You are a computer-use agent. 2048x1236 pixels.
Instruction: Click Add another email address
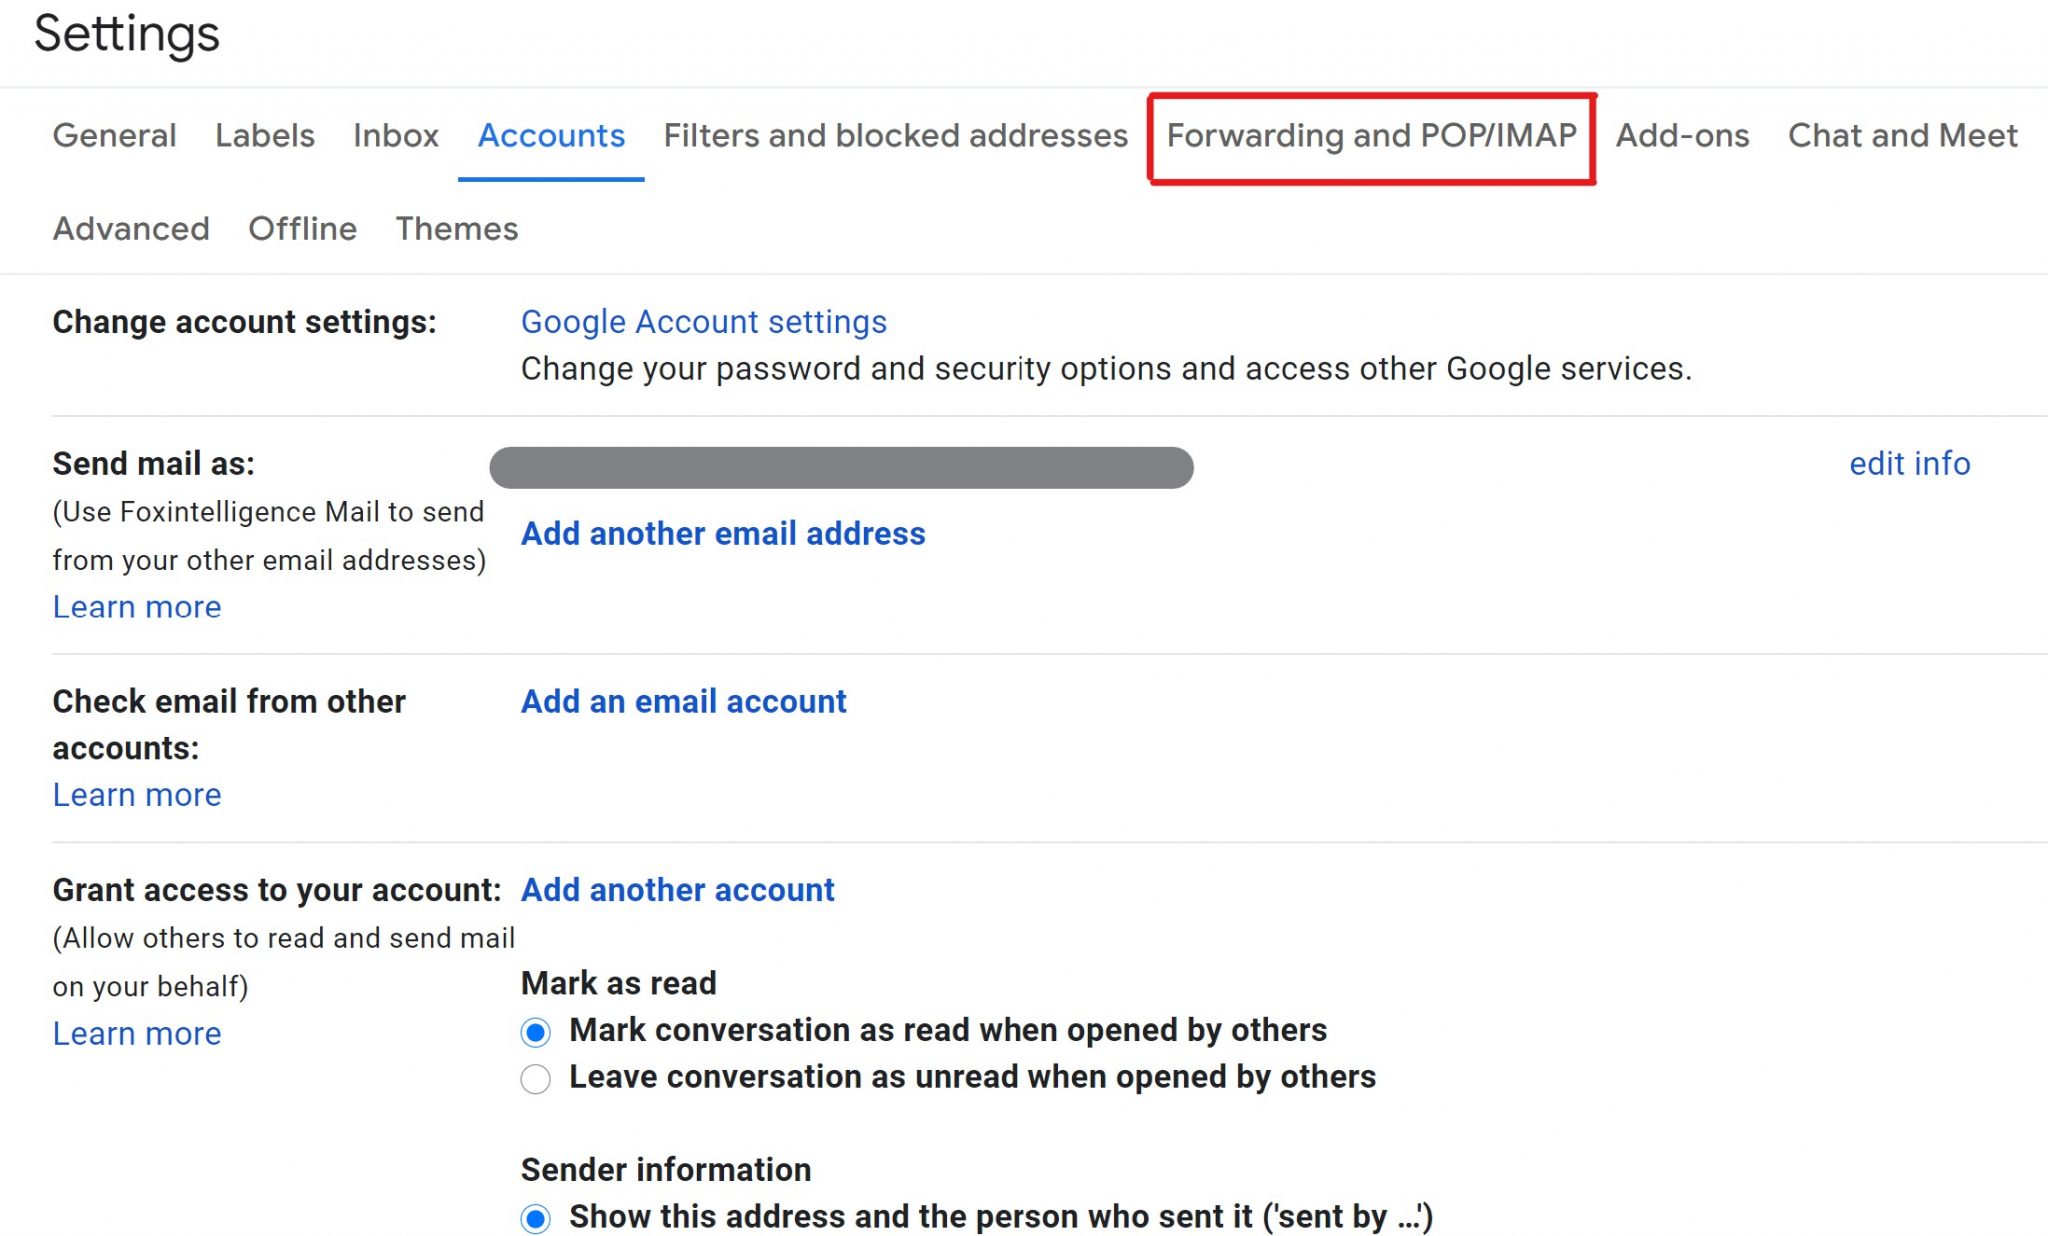coord(723,532)
